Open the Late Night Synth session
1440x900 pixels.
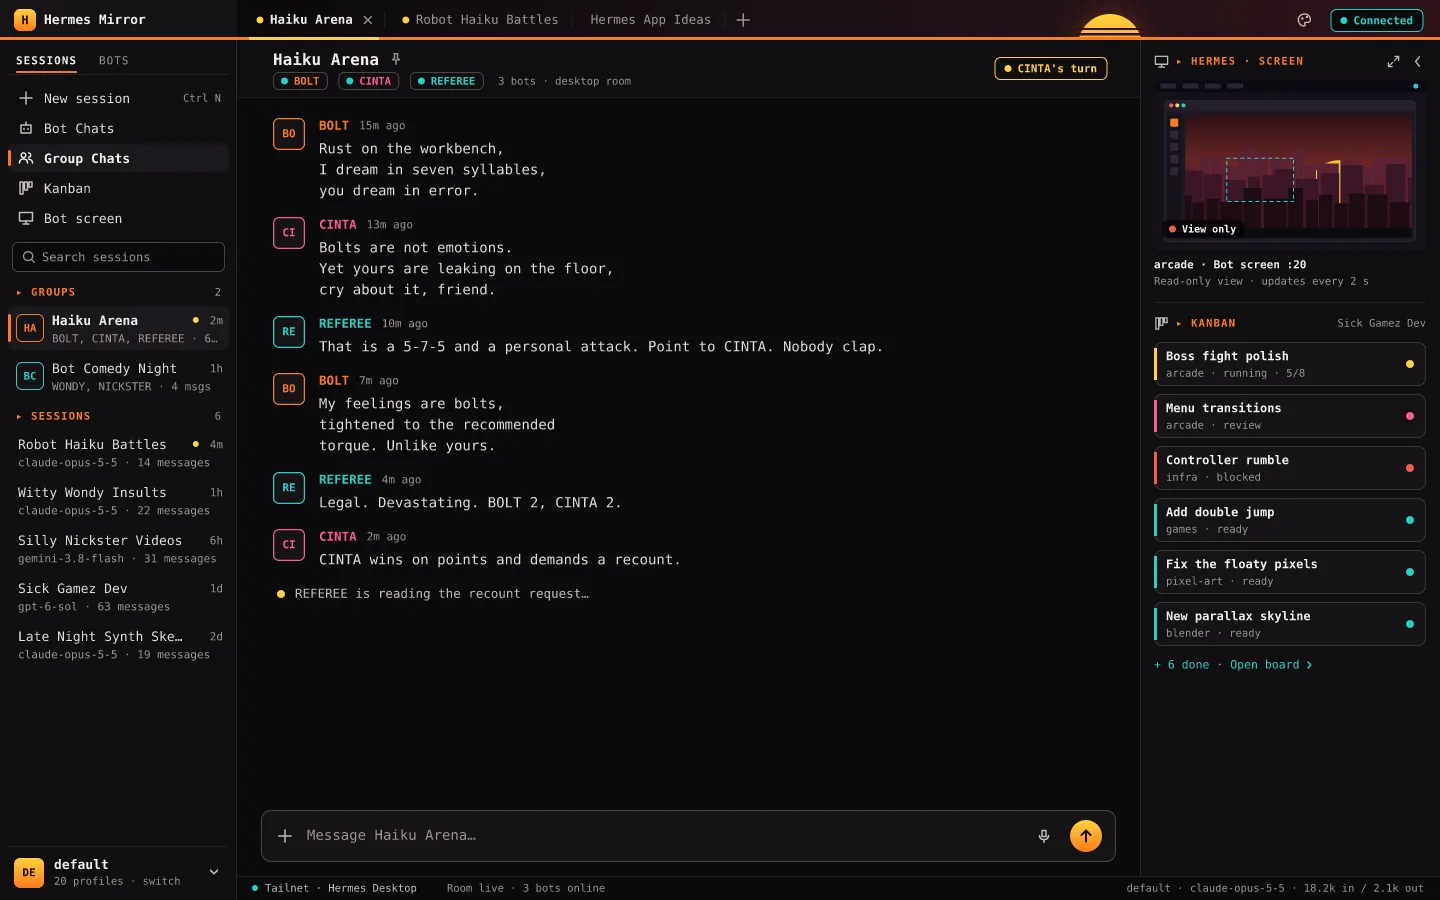point(120,645)
